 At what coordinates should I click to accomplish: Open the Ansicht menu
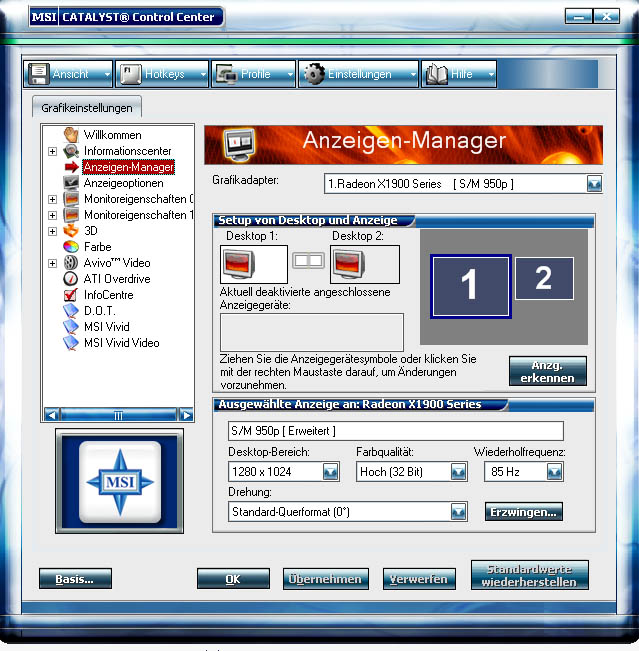[68, 74]
